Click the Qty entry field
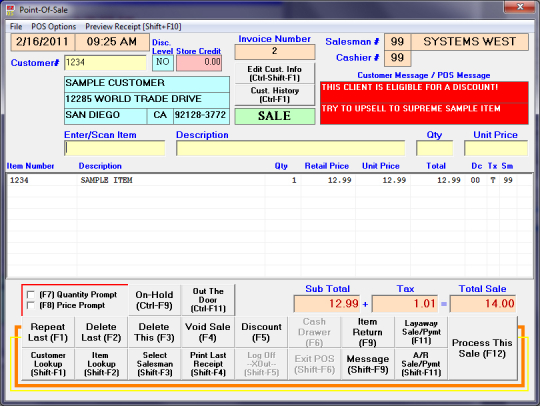 tap(435, 148)
